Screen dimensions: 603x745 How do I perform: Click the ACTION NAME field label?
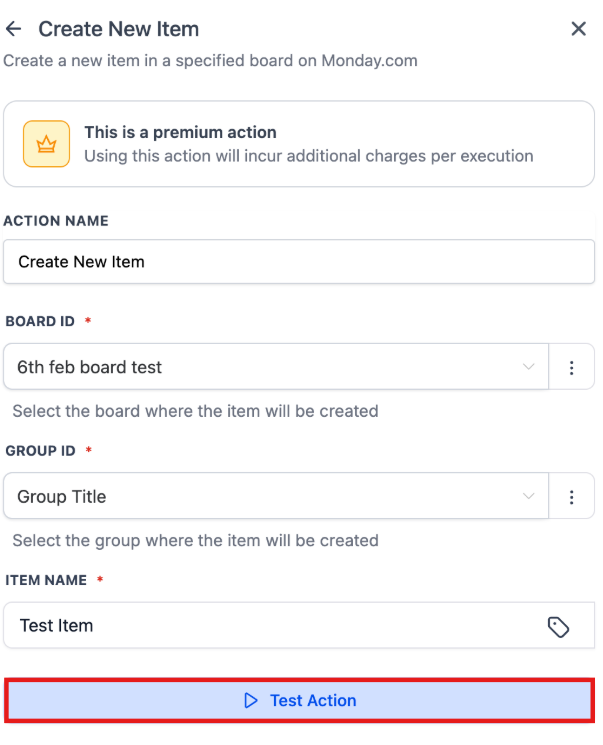click(x=56, y=221)
